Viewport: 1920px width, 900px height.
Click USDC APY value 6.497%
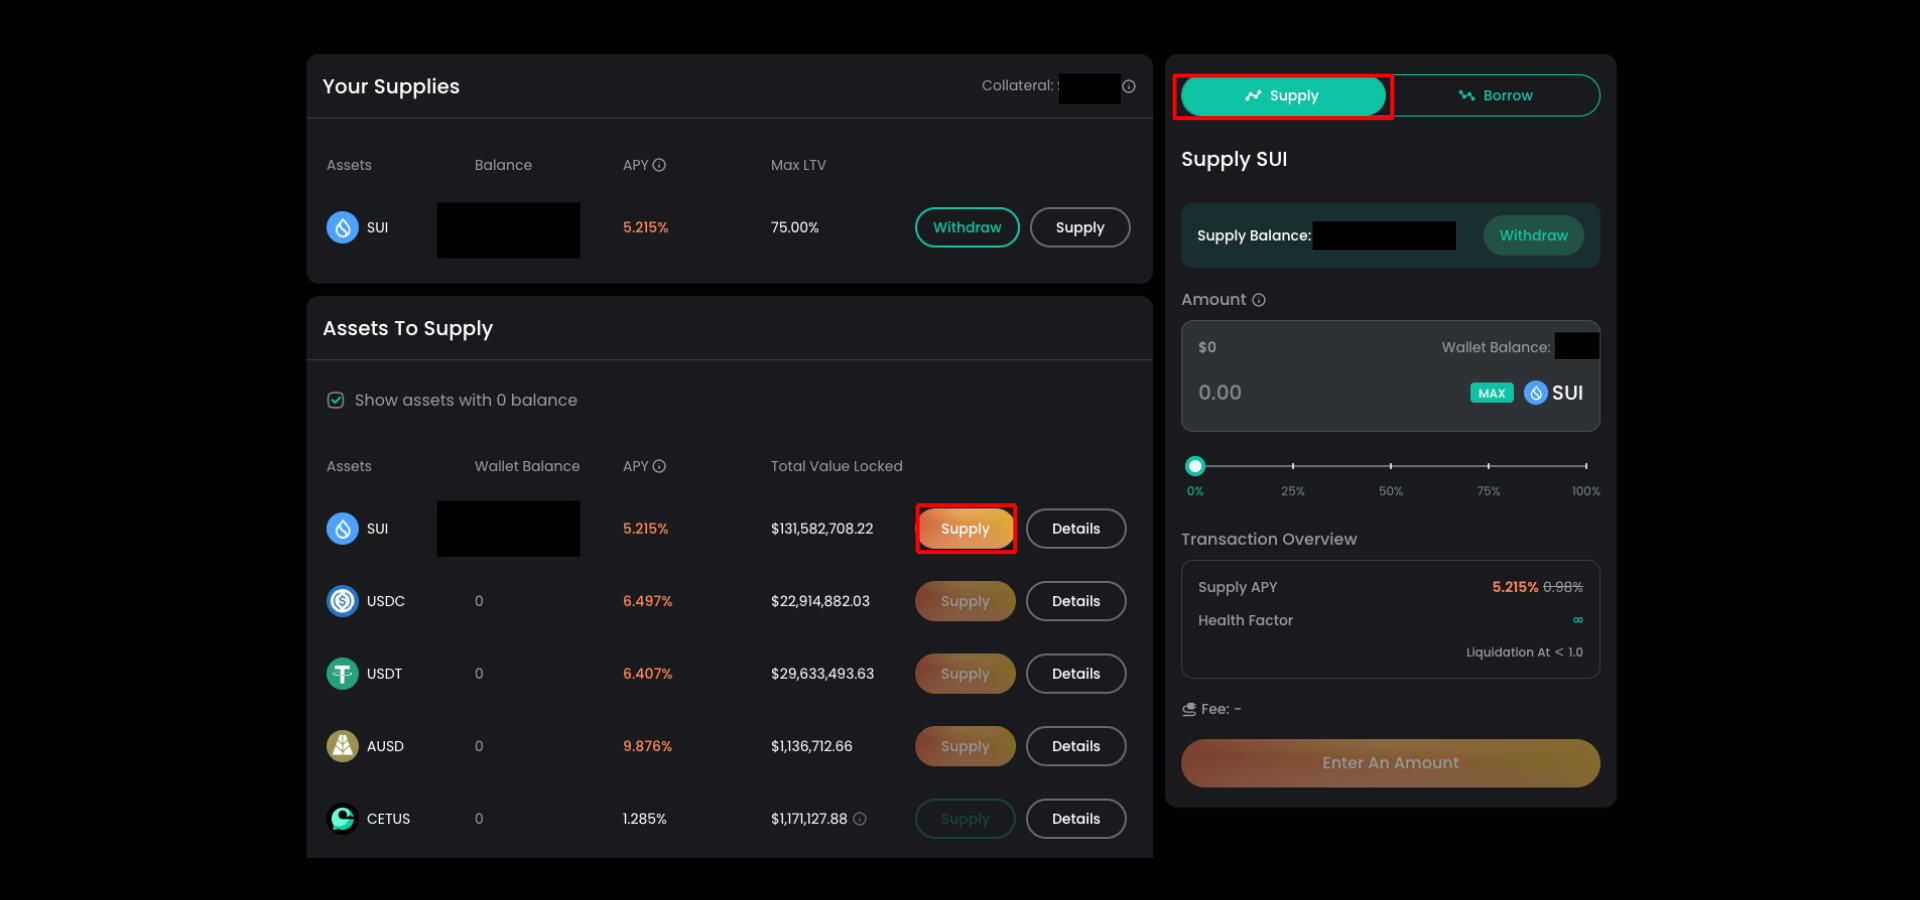(647, 601)
